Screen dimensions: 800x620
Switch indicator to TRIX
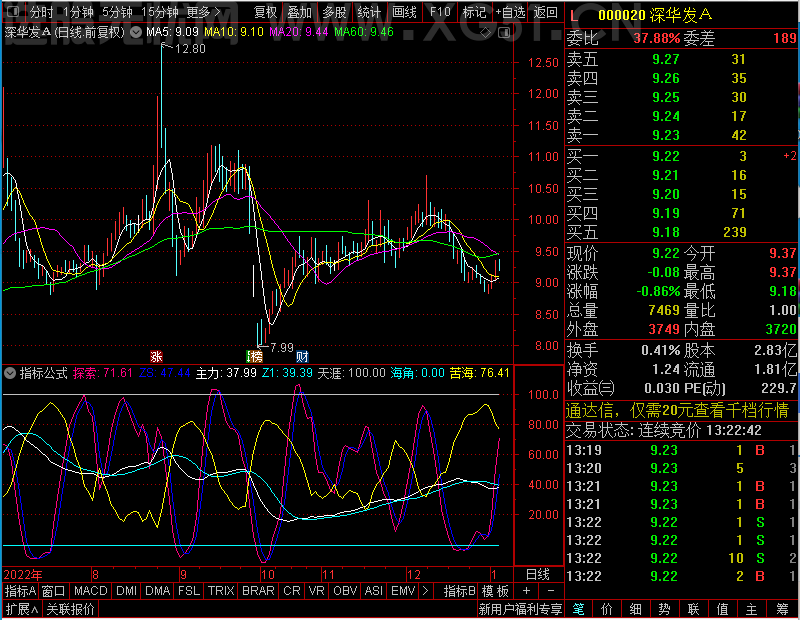pos(221,591)
